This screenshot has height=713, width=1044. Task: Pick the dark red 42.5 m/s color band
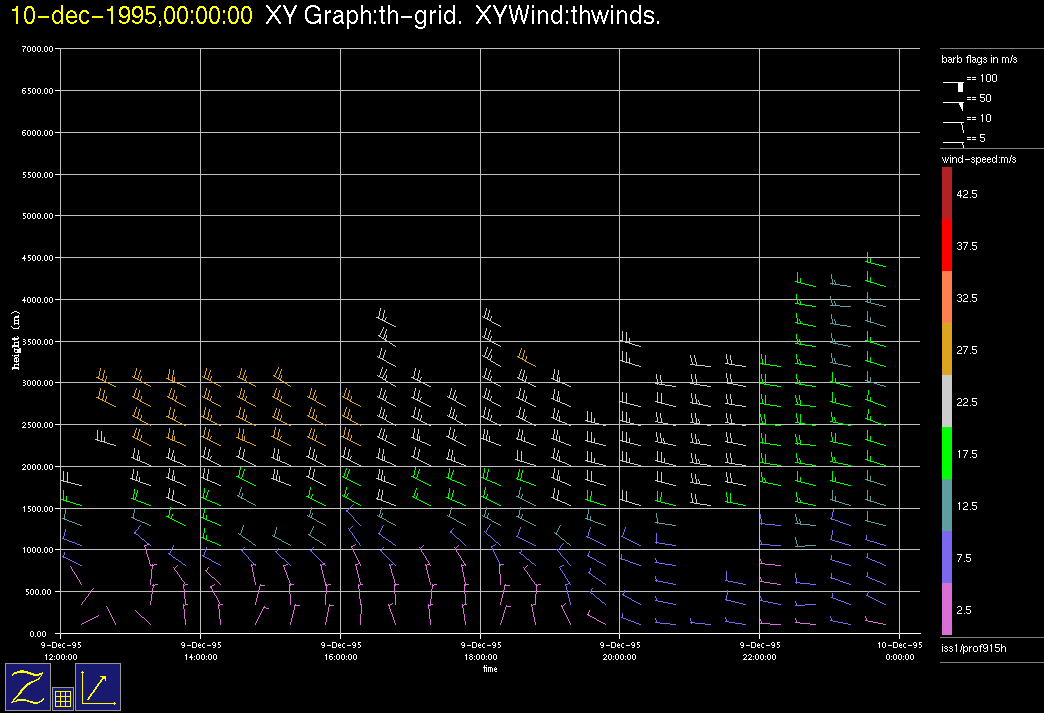coord(947,193)
